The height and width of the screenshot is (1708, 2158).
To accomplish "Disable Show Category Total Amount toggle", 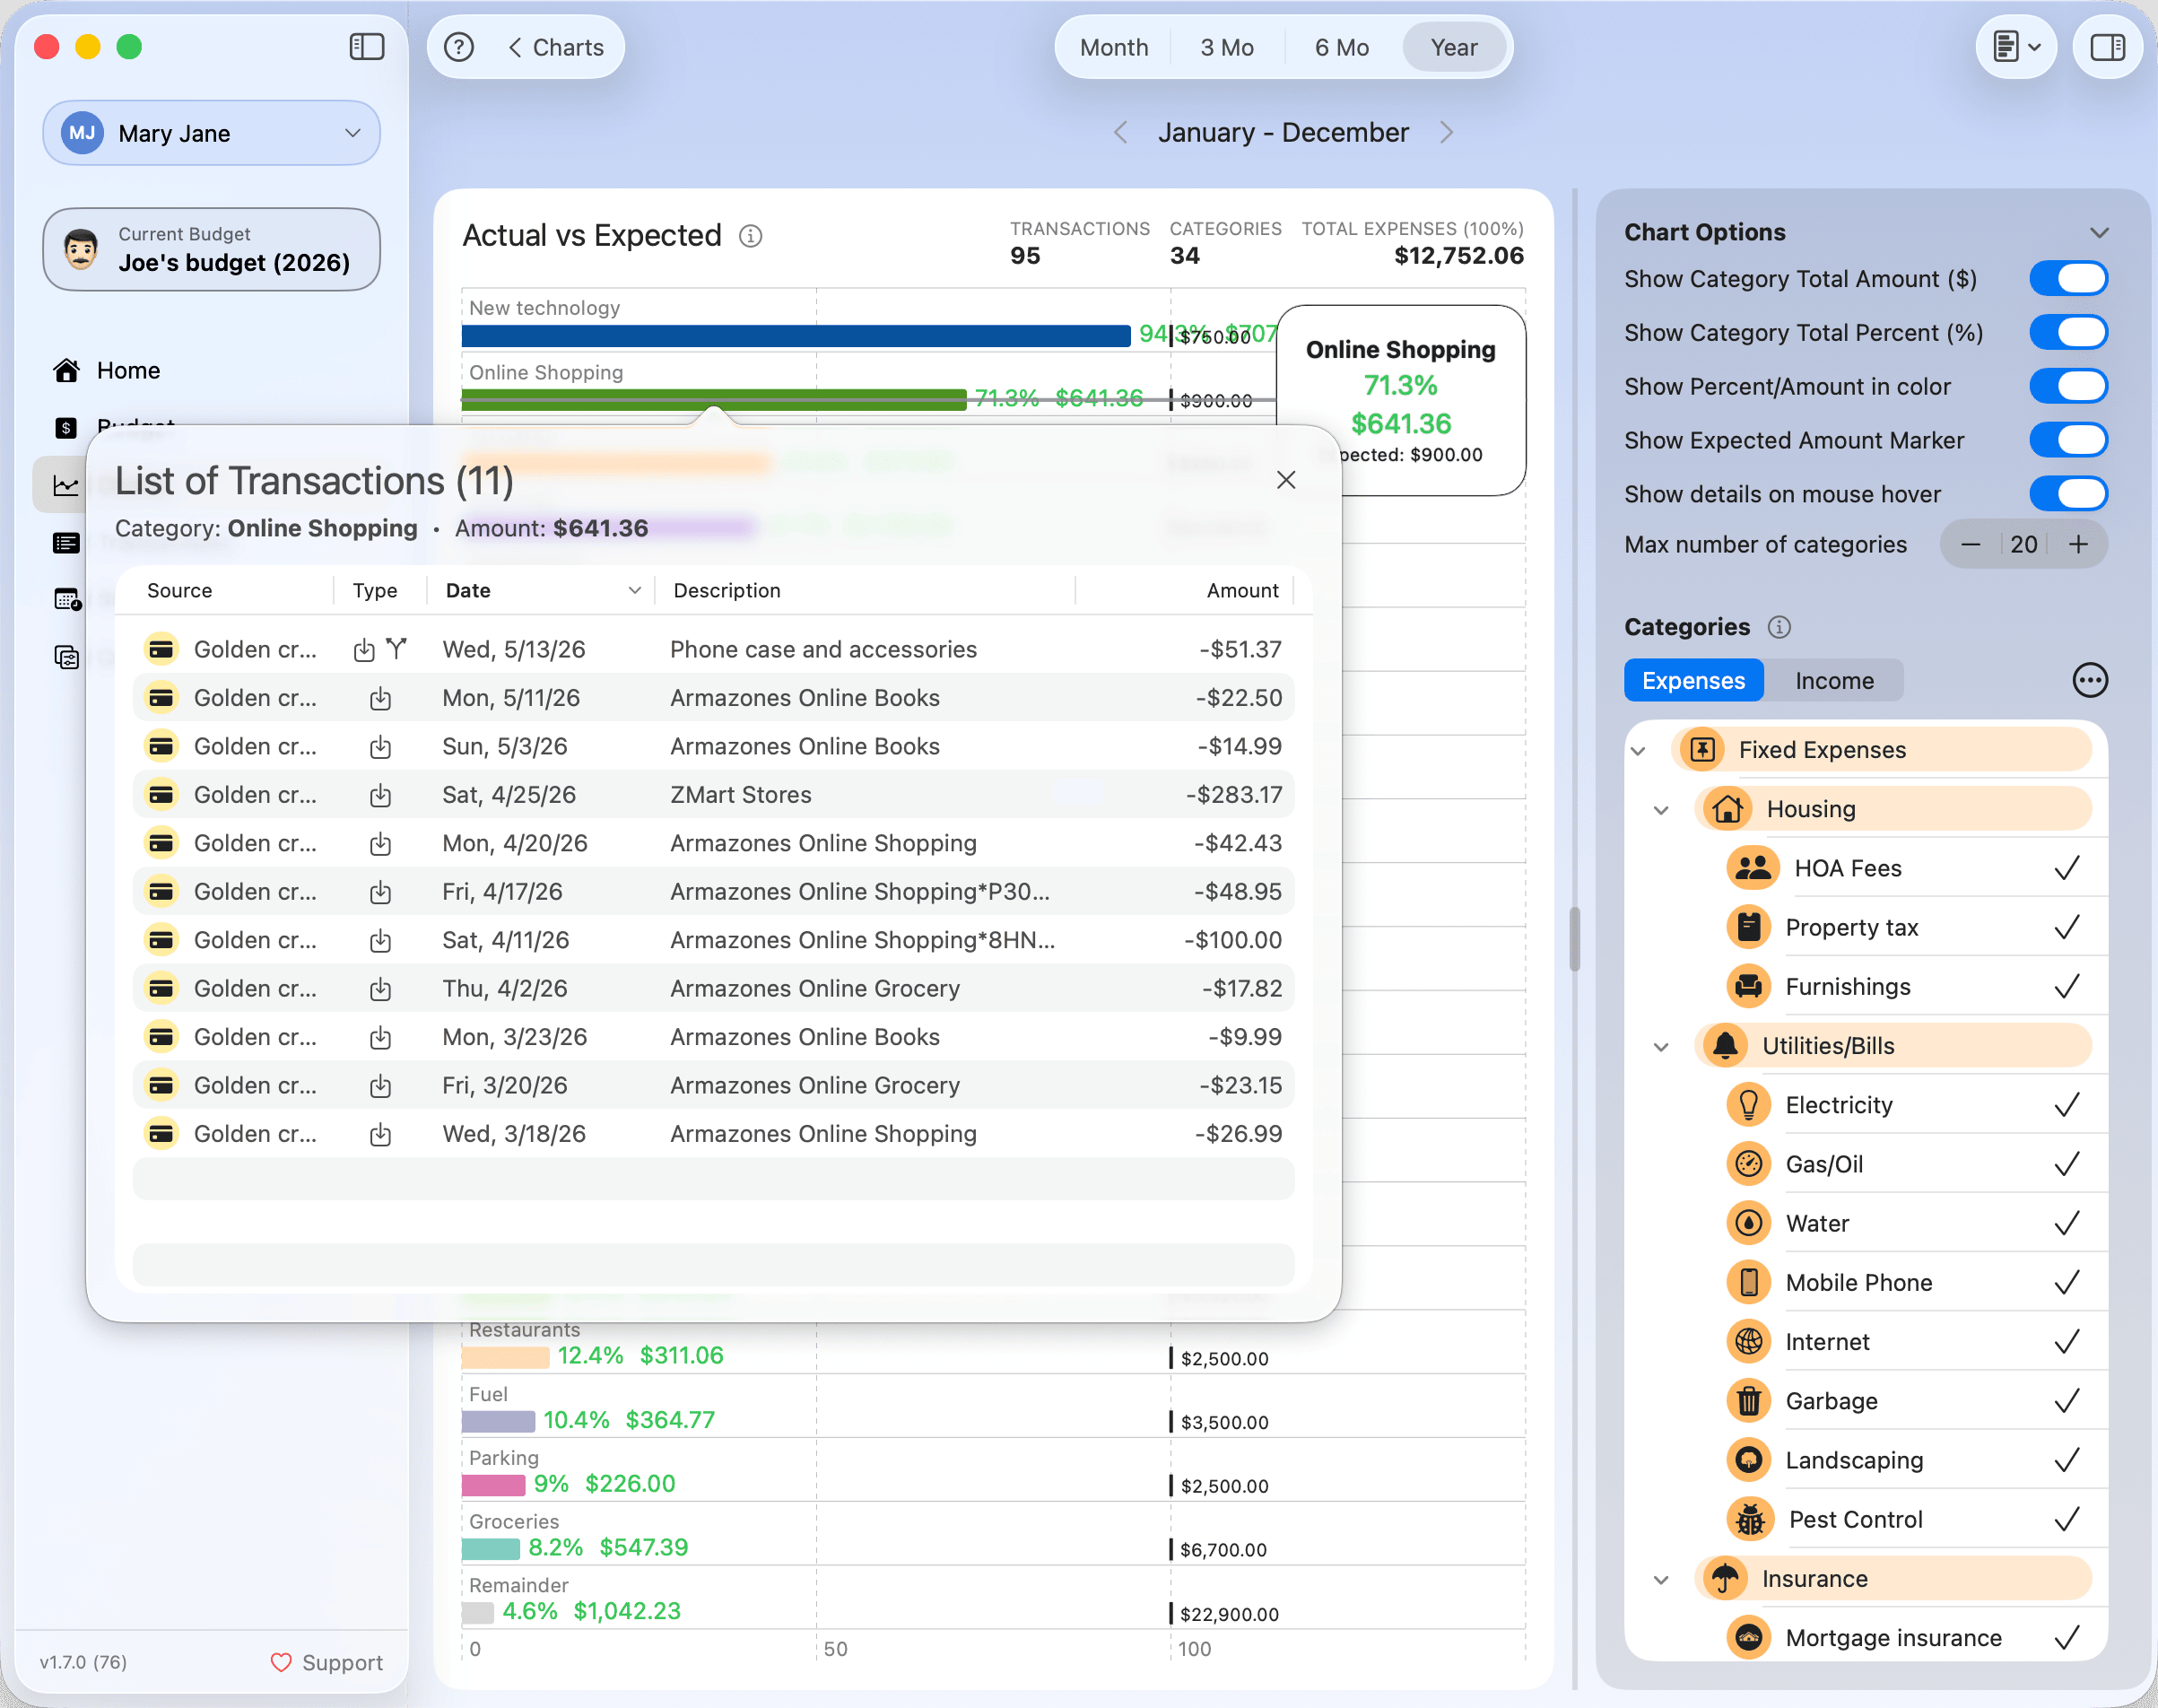I will pyautogui.click(x=2068, y=279).
